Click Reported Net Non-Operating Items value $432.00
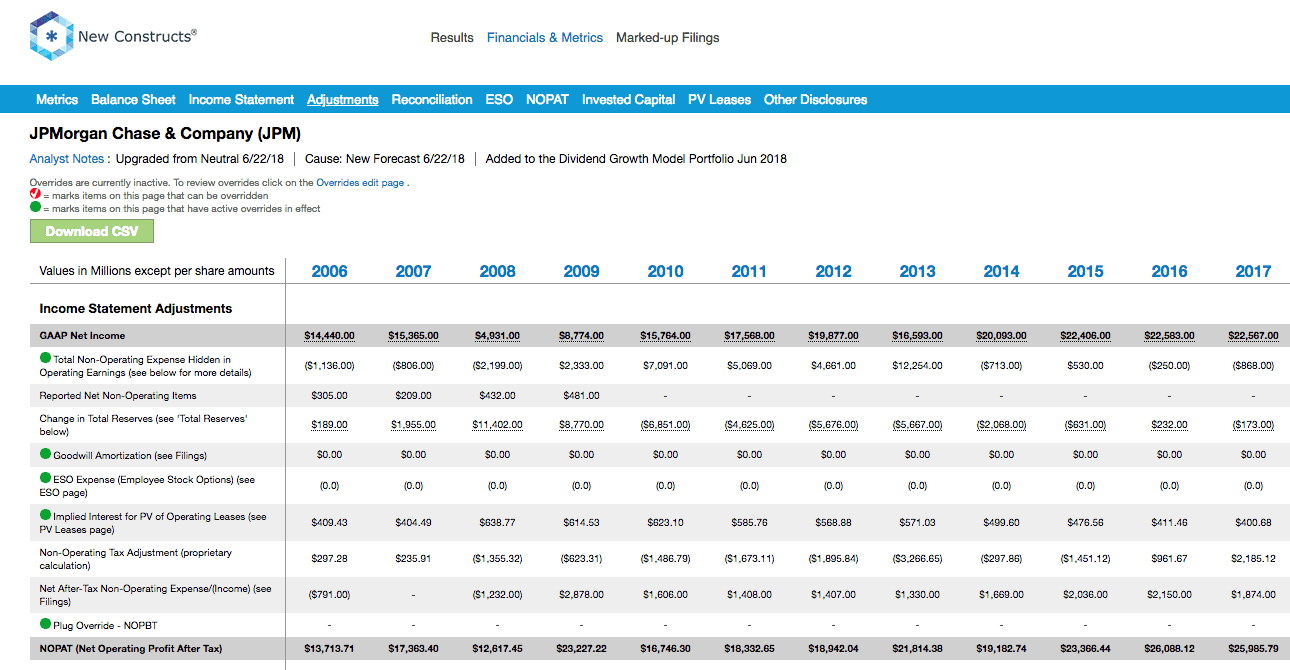The width and height of the screenshot is (1290, 670). pyautogui.click(x=498, y=396)
